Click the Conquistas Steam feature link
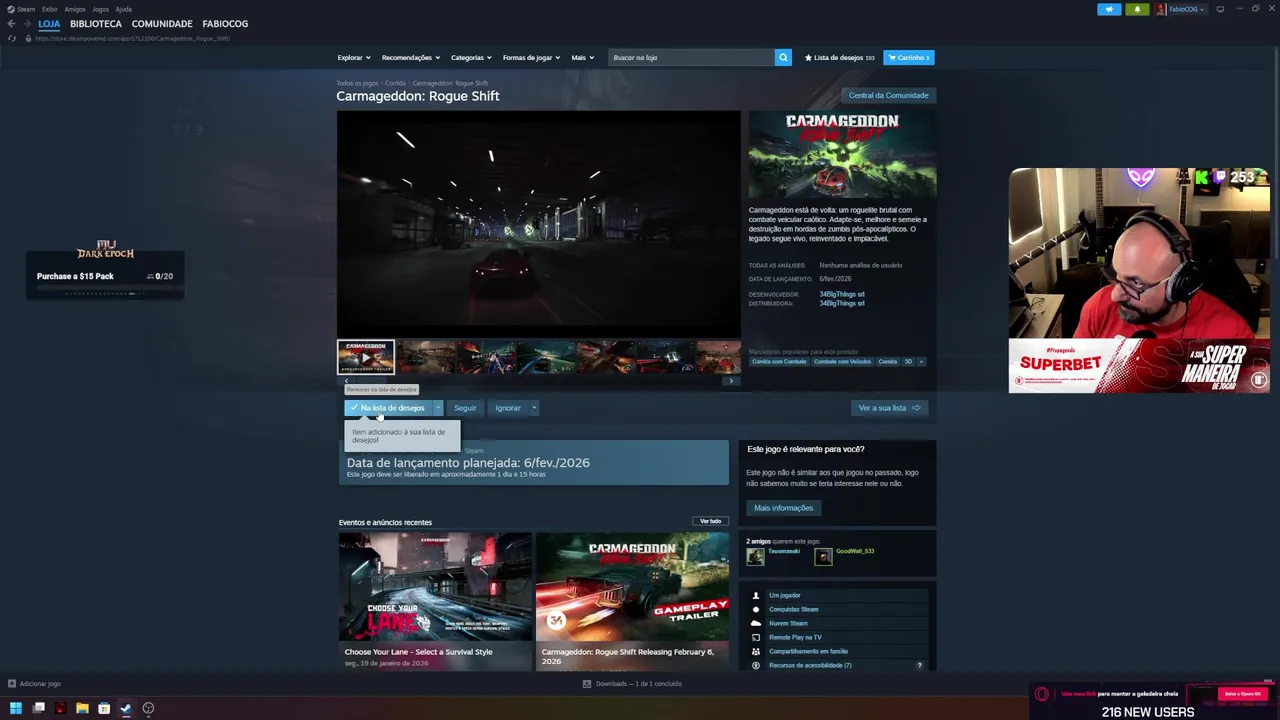1280x720 pixels. (793, 609)
